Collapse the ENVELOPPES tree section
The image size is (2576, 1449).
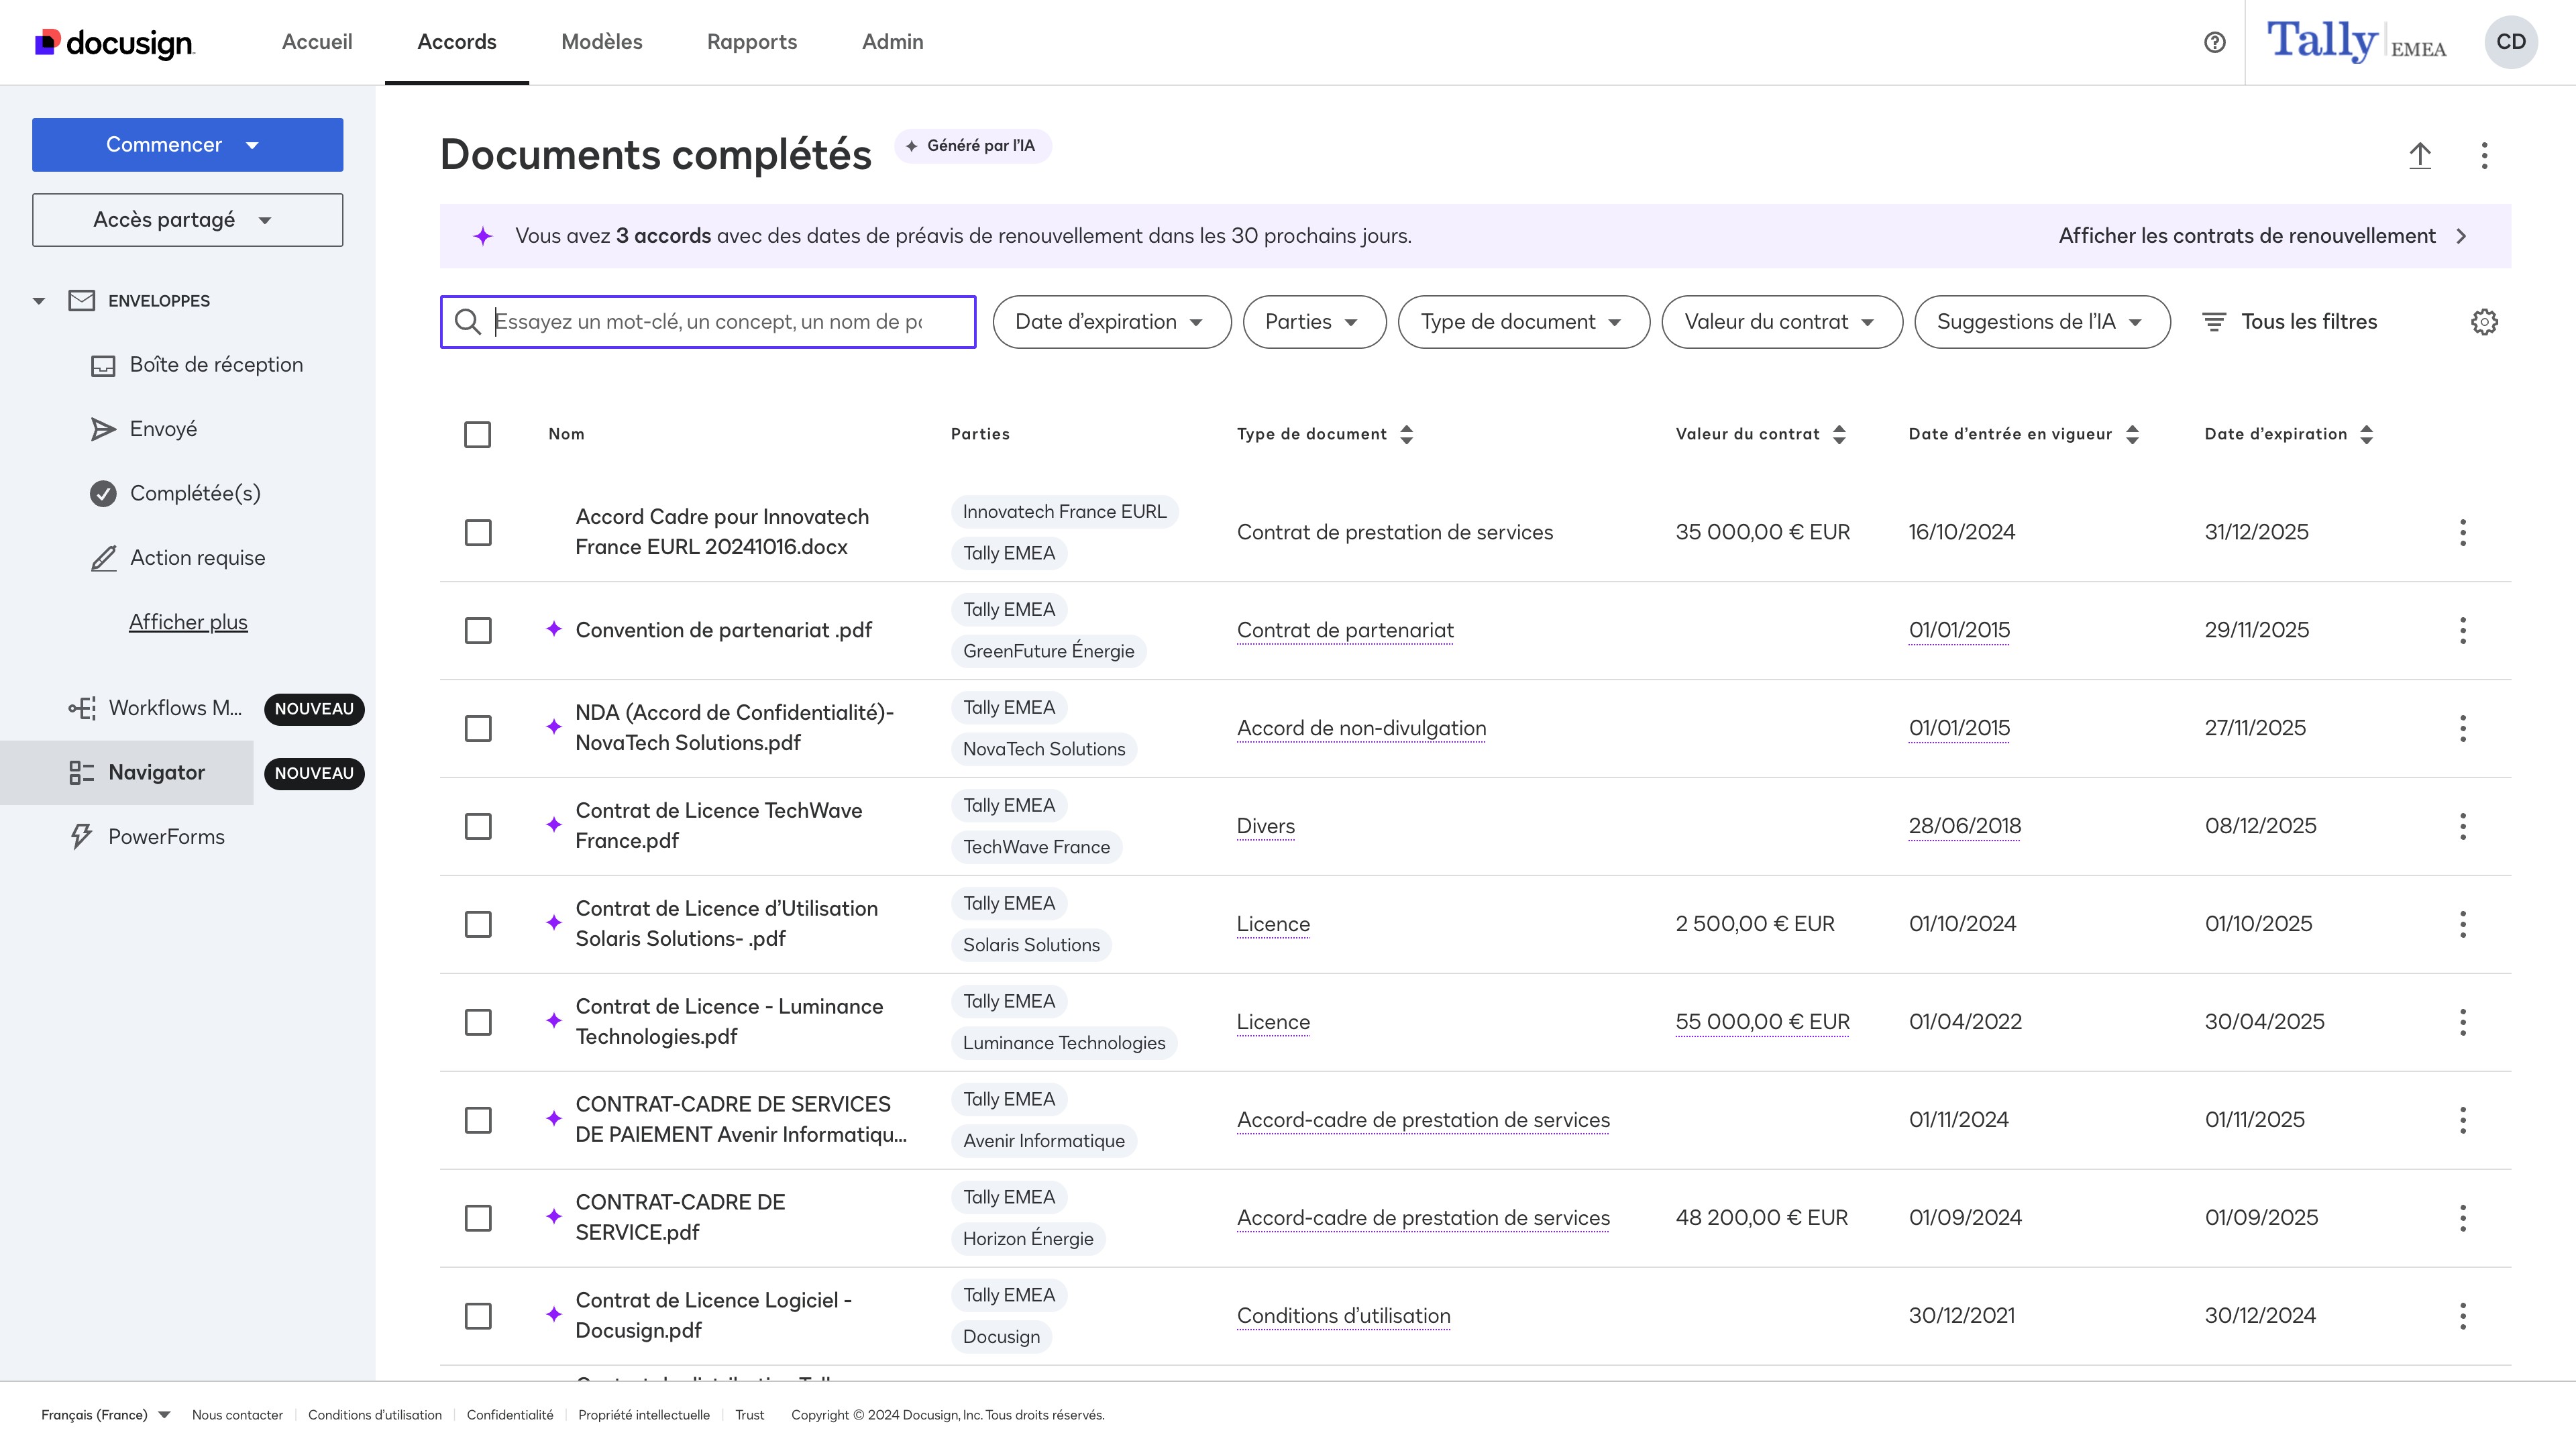39,301
